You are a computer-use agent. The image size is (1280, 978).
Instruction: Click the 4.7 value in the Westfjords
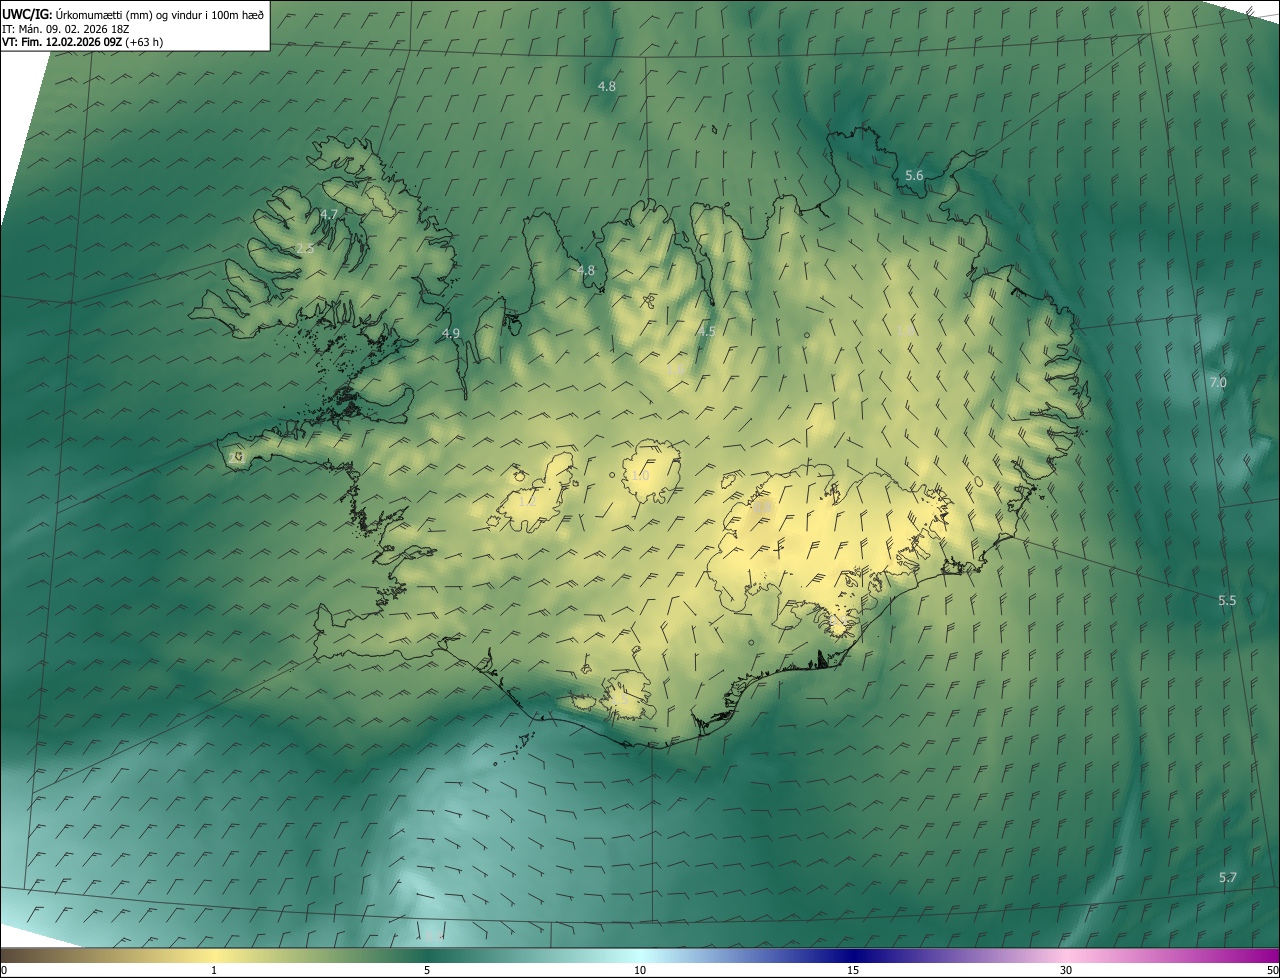[x=329, y=214]
